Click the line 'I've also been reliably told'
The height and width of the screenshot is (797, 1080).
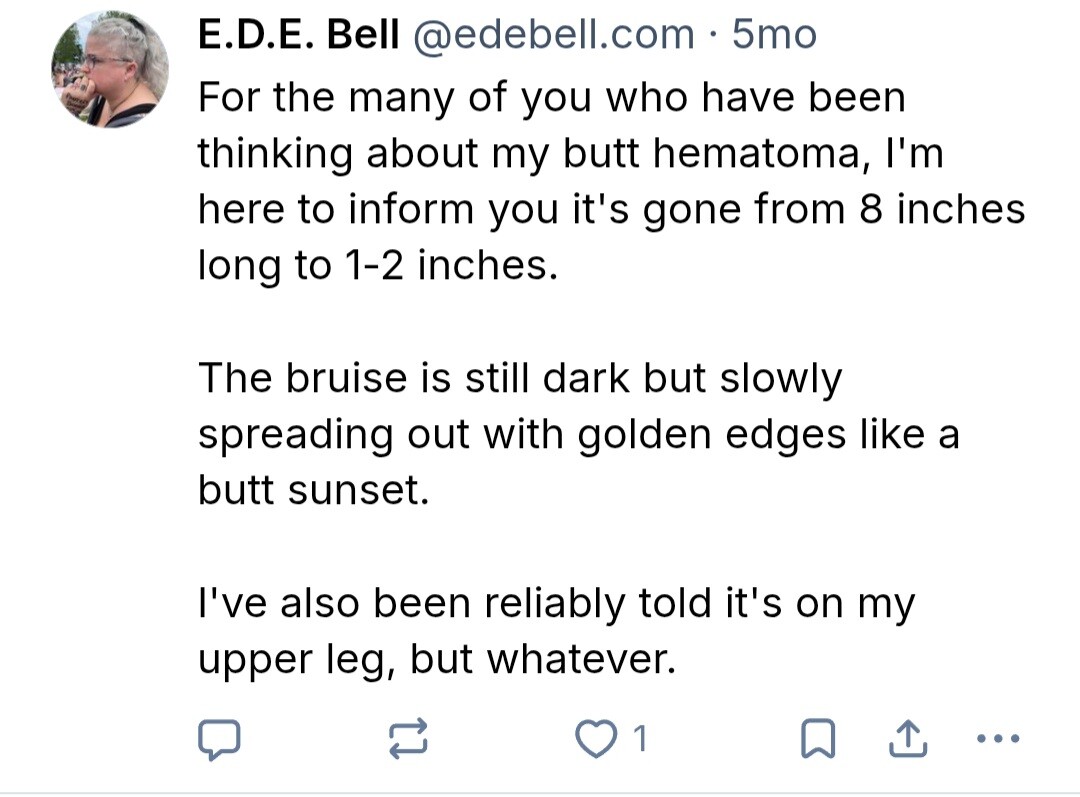556,603
